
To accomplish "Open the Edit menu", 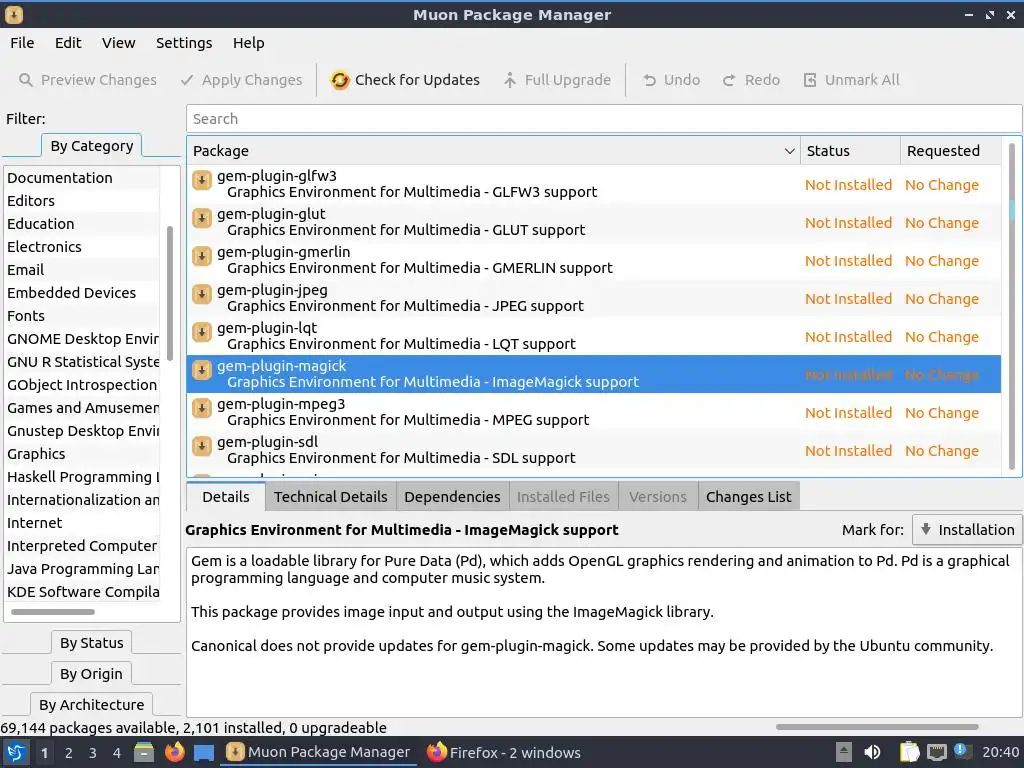I will (68, 43).
